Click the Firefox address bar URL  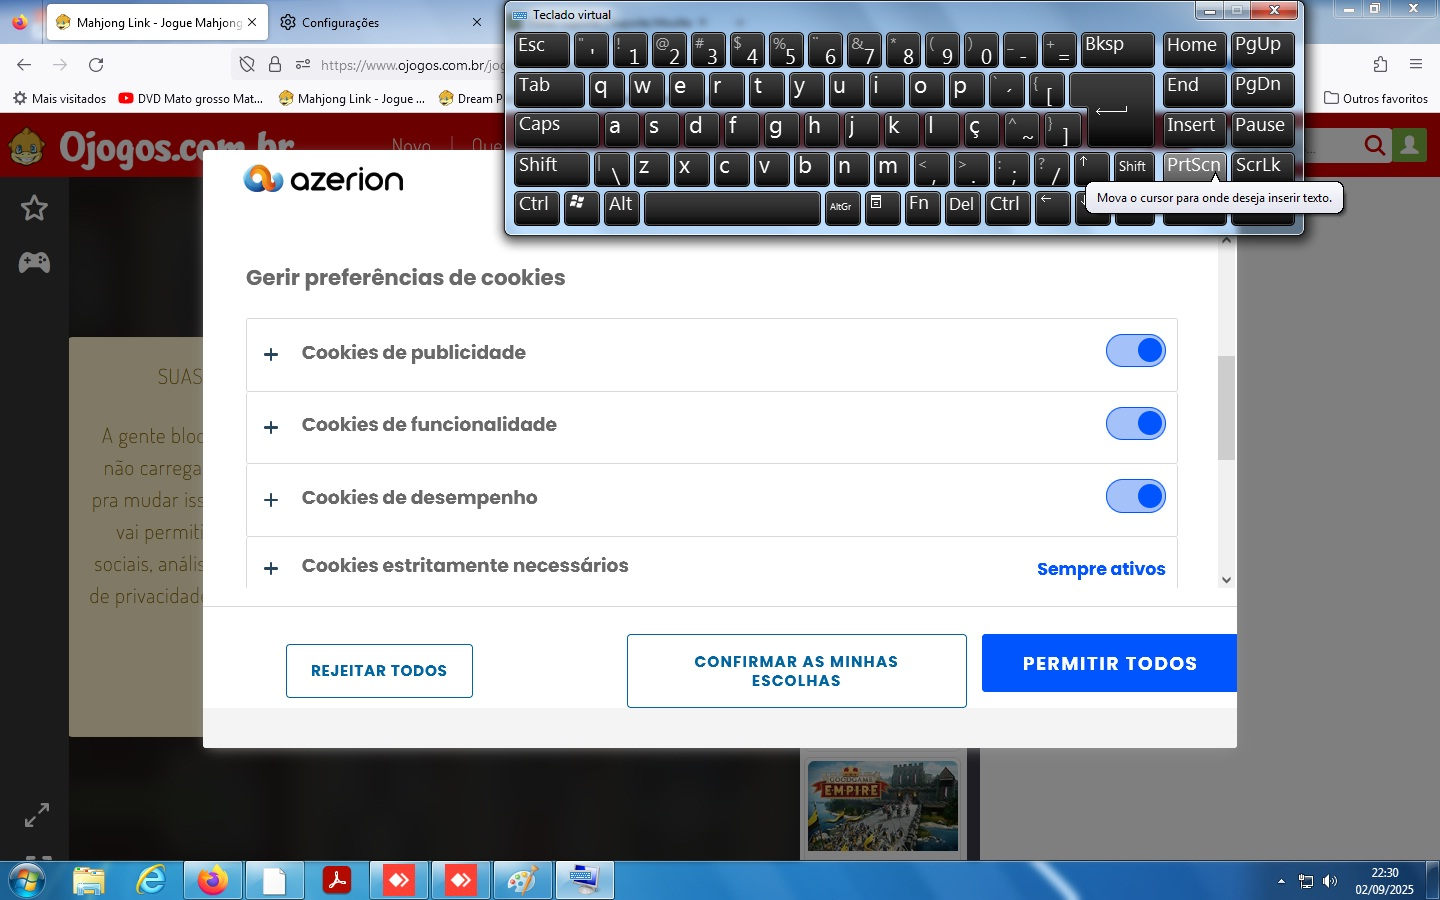[x=412, y=65]
